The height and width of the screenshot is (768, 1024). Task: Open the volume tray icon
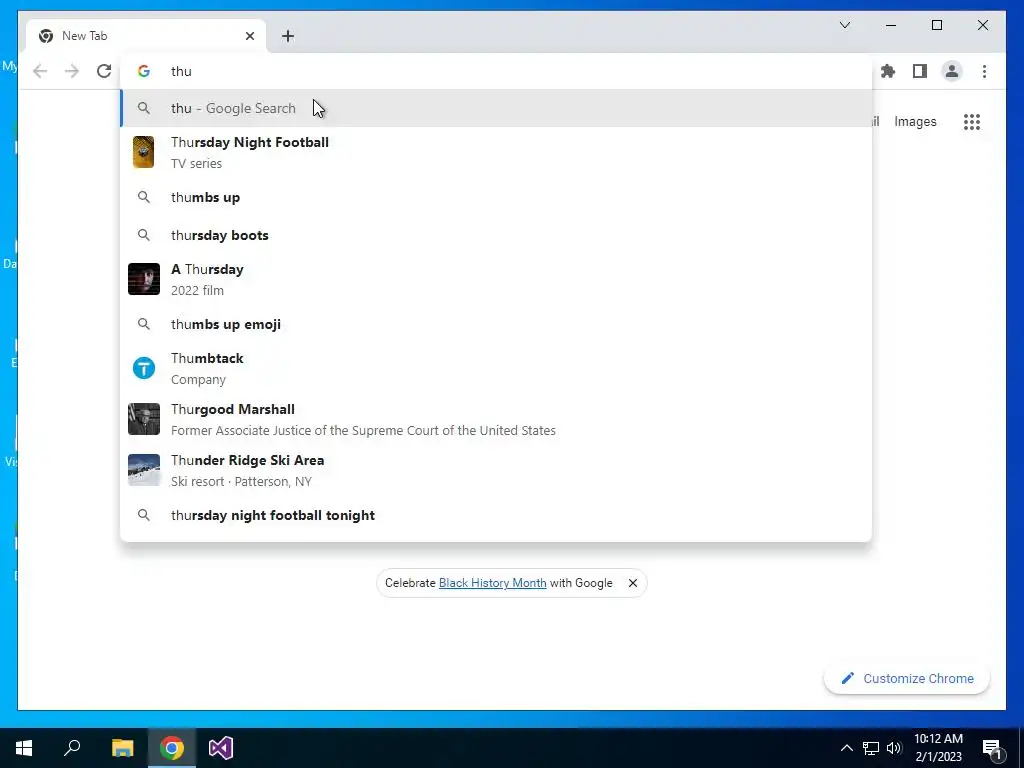pos(894,748)
